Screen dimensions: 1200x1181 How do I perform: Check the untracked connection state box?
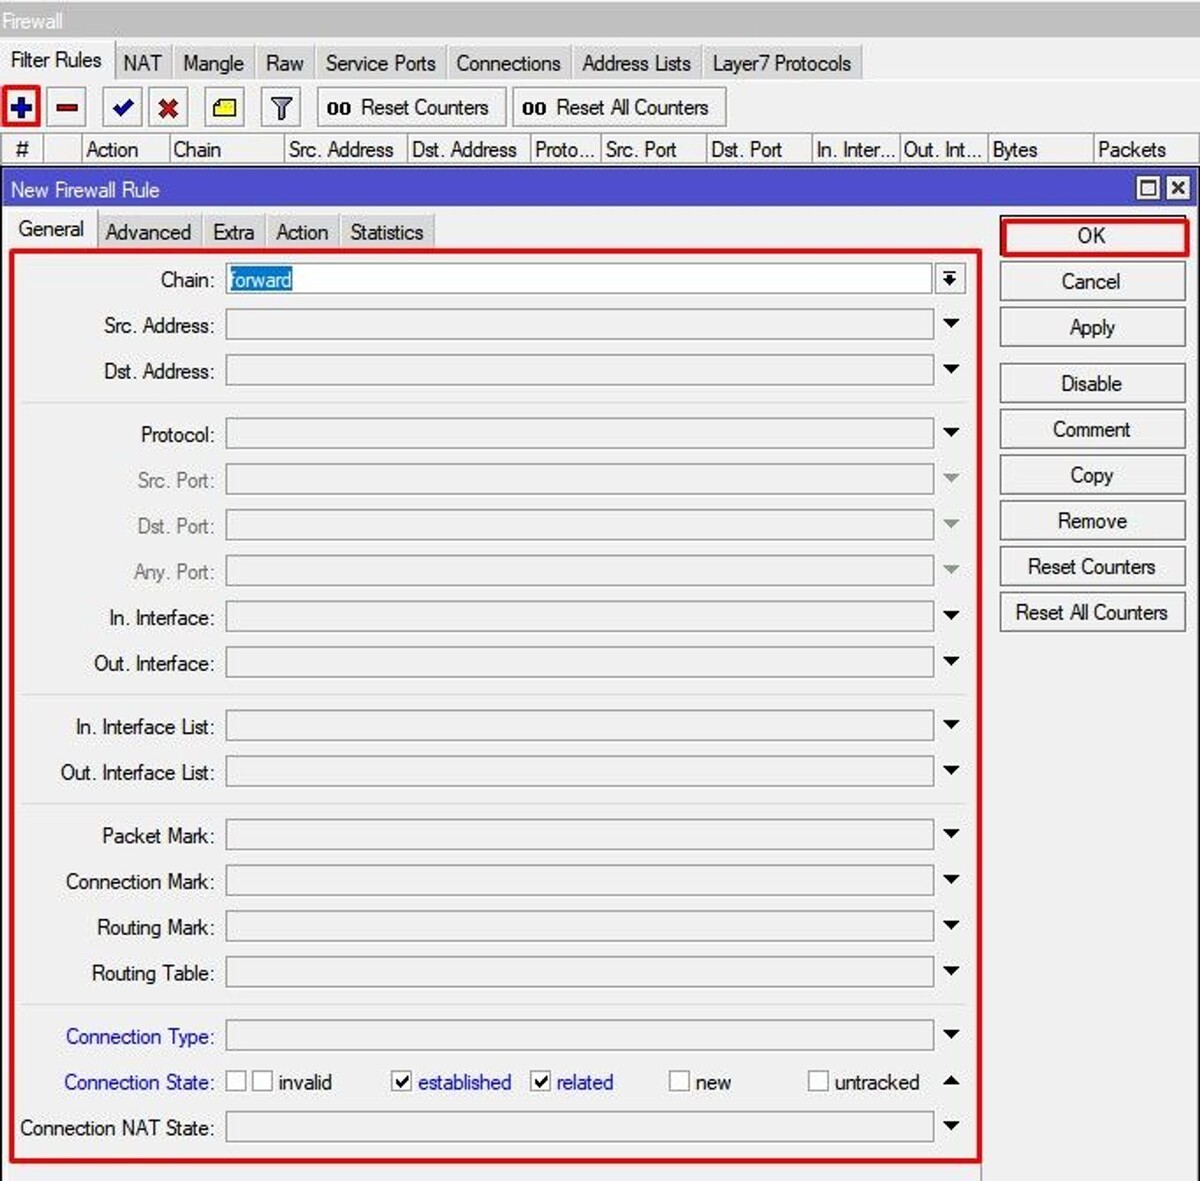(x=818, y=1081)
